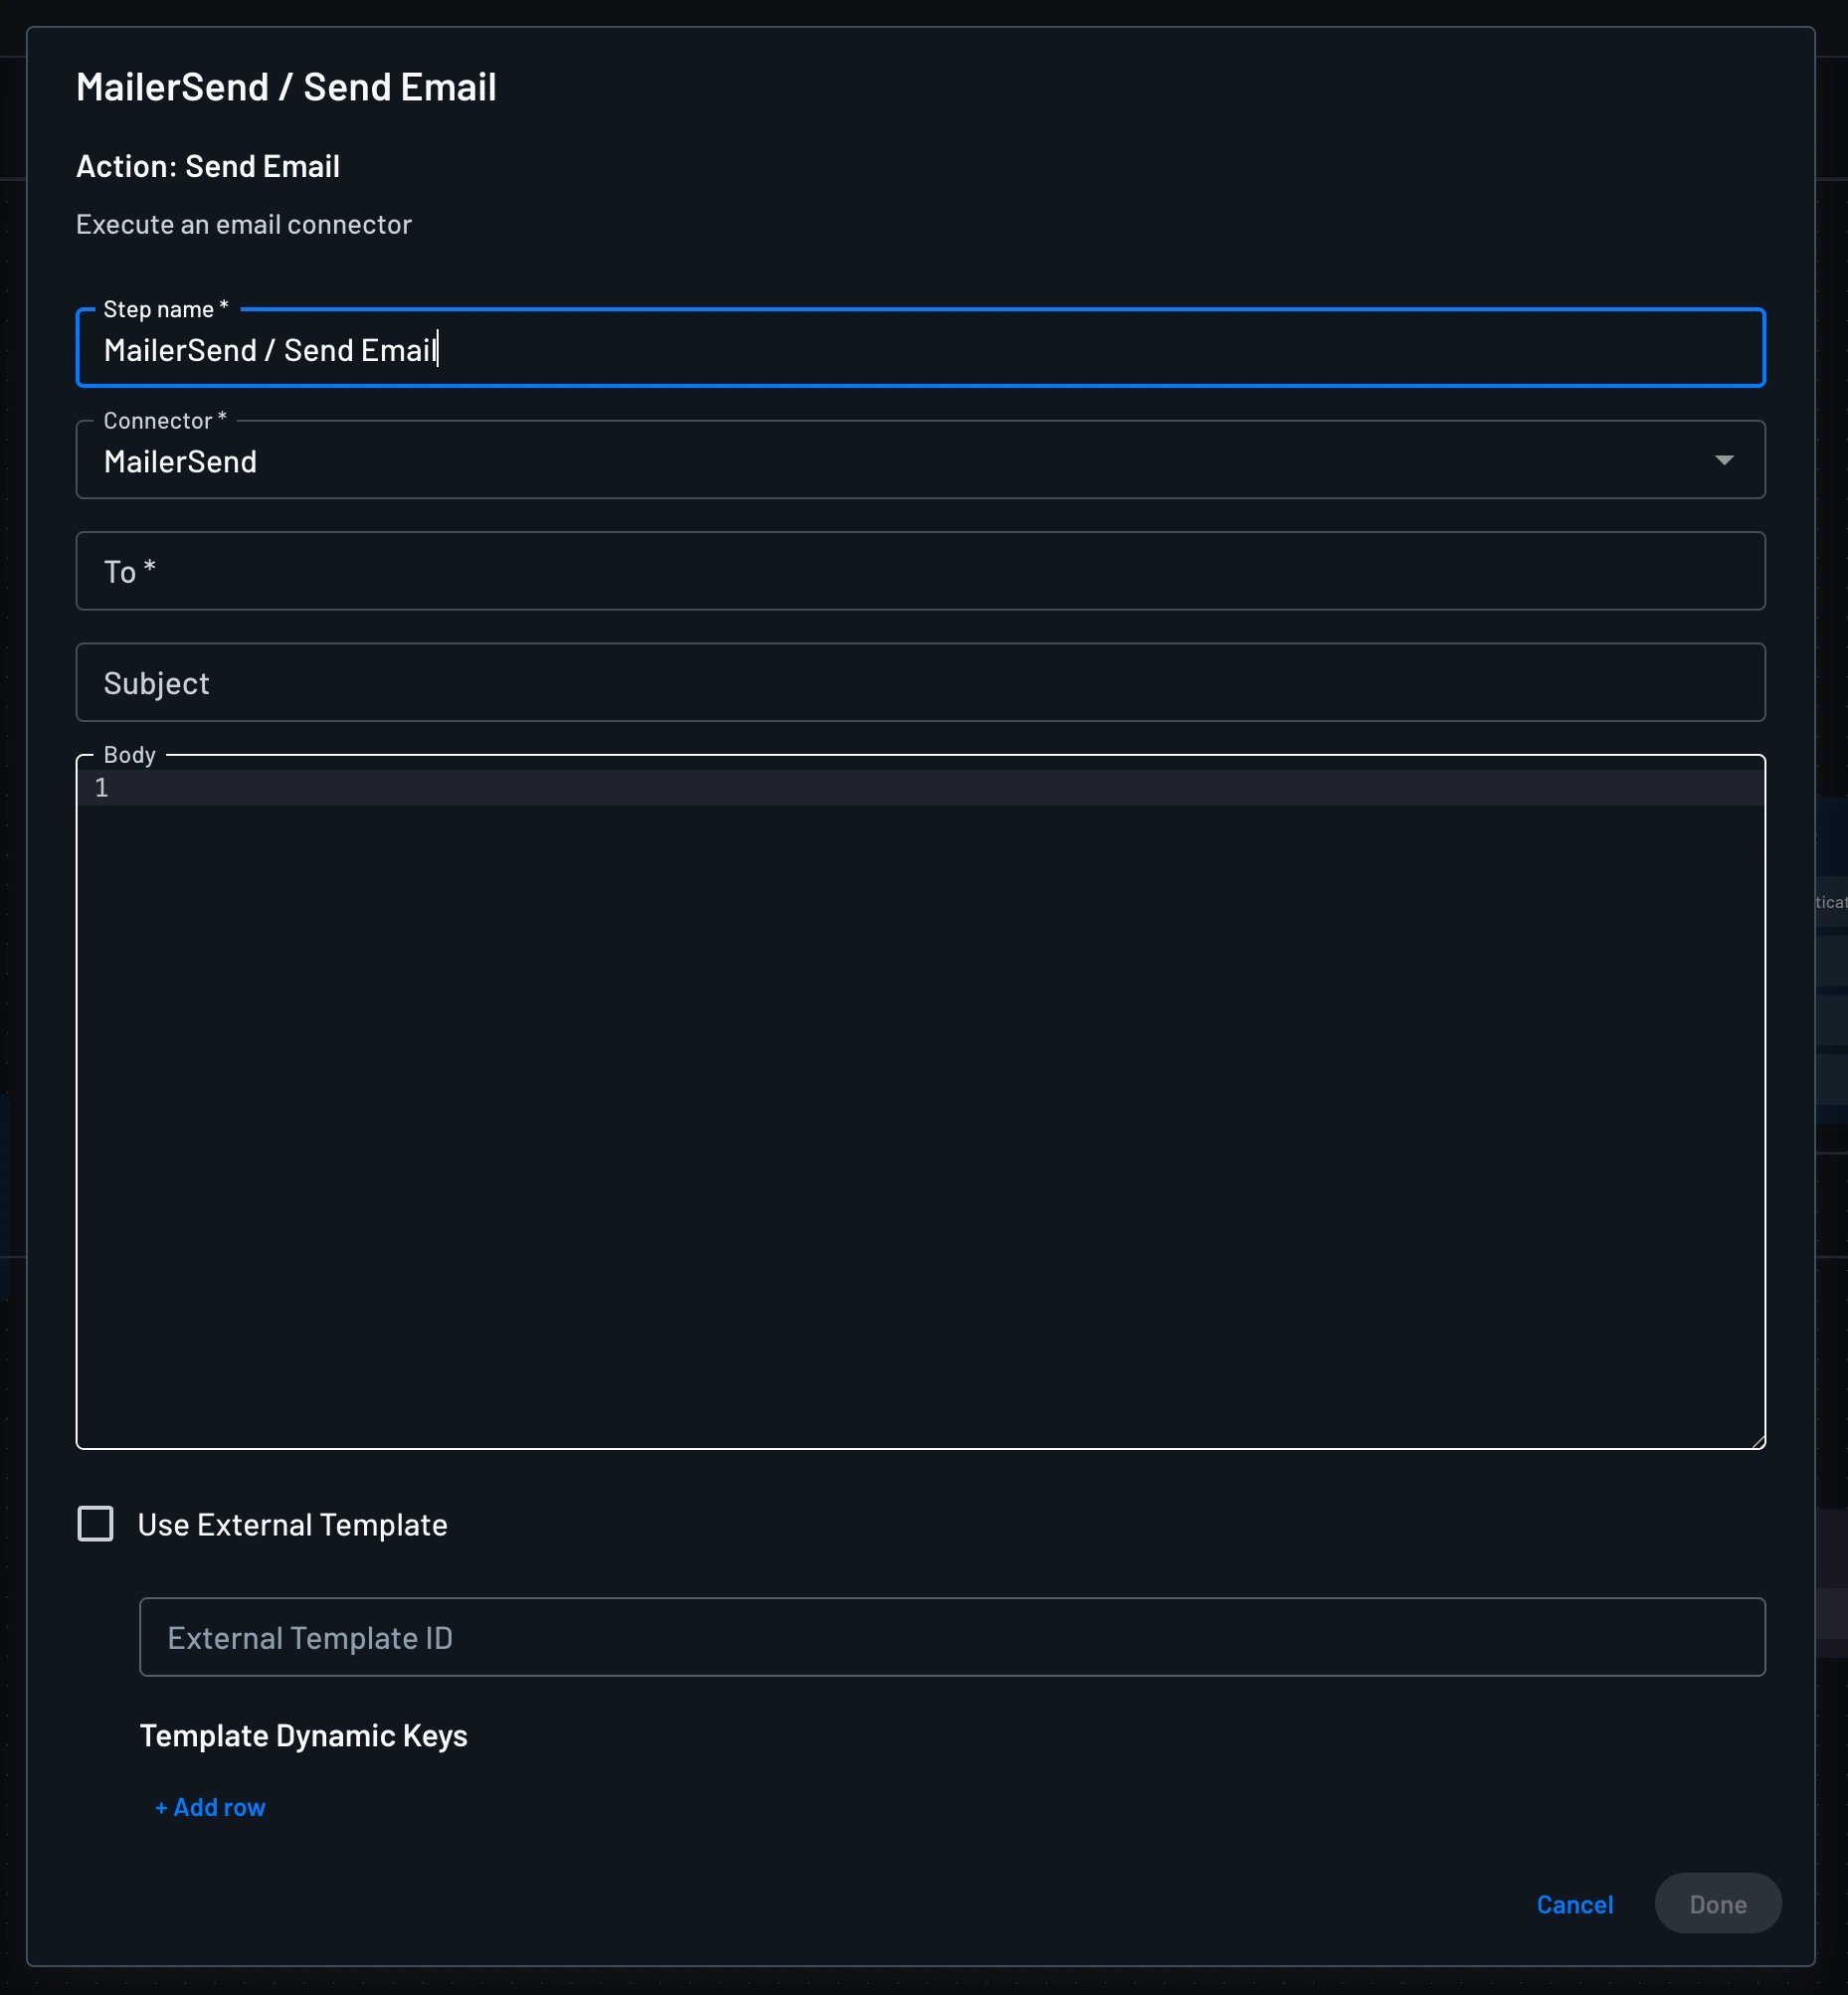Click the Subject input field
Image resolution: width=1848 pixels, height=1995 pixels.
coord(920,682)
